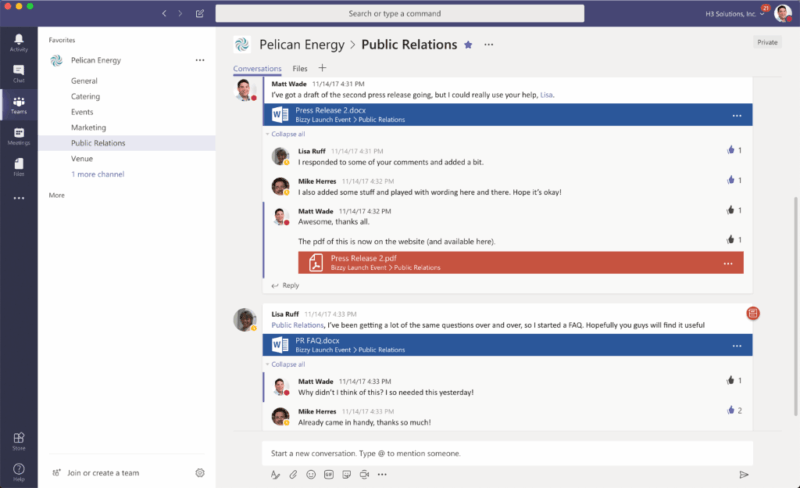Switch to the Files tab

(299, 69)
